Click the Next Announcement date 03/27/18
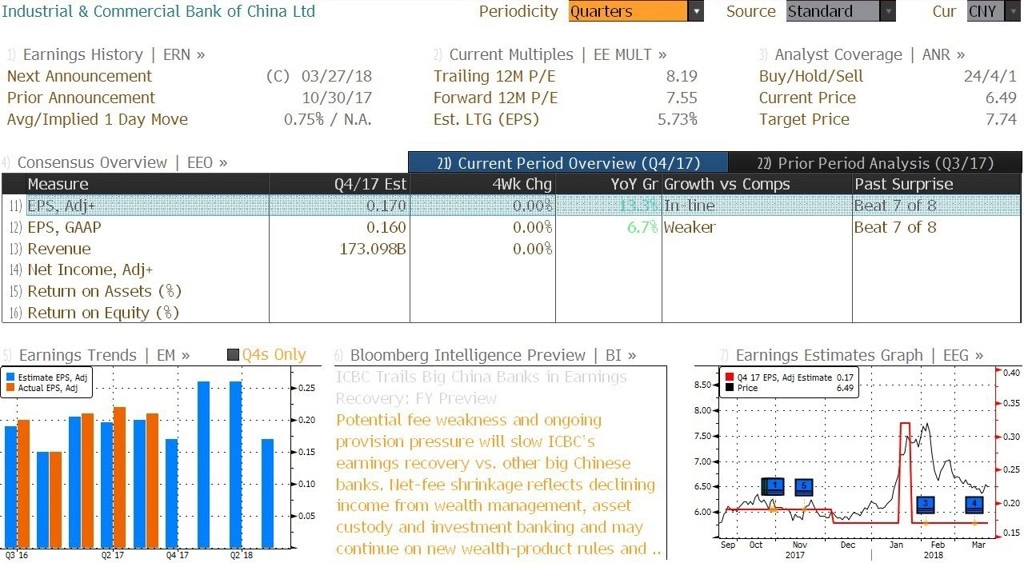This screenshot has height=563, width=1024. coord(336,76)
